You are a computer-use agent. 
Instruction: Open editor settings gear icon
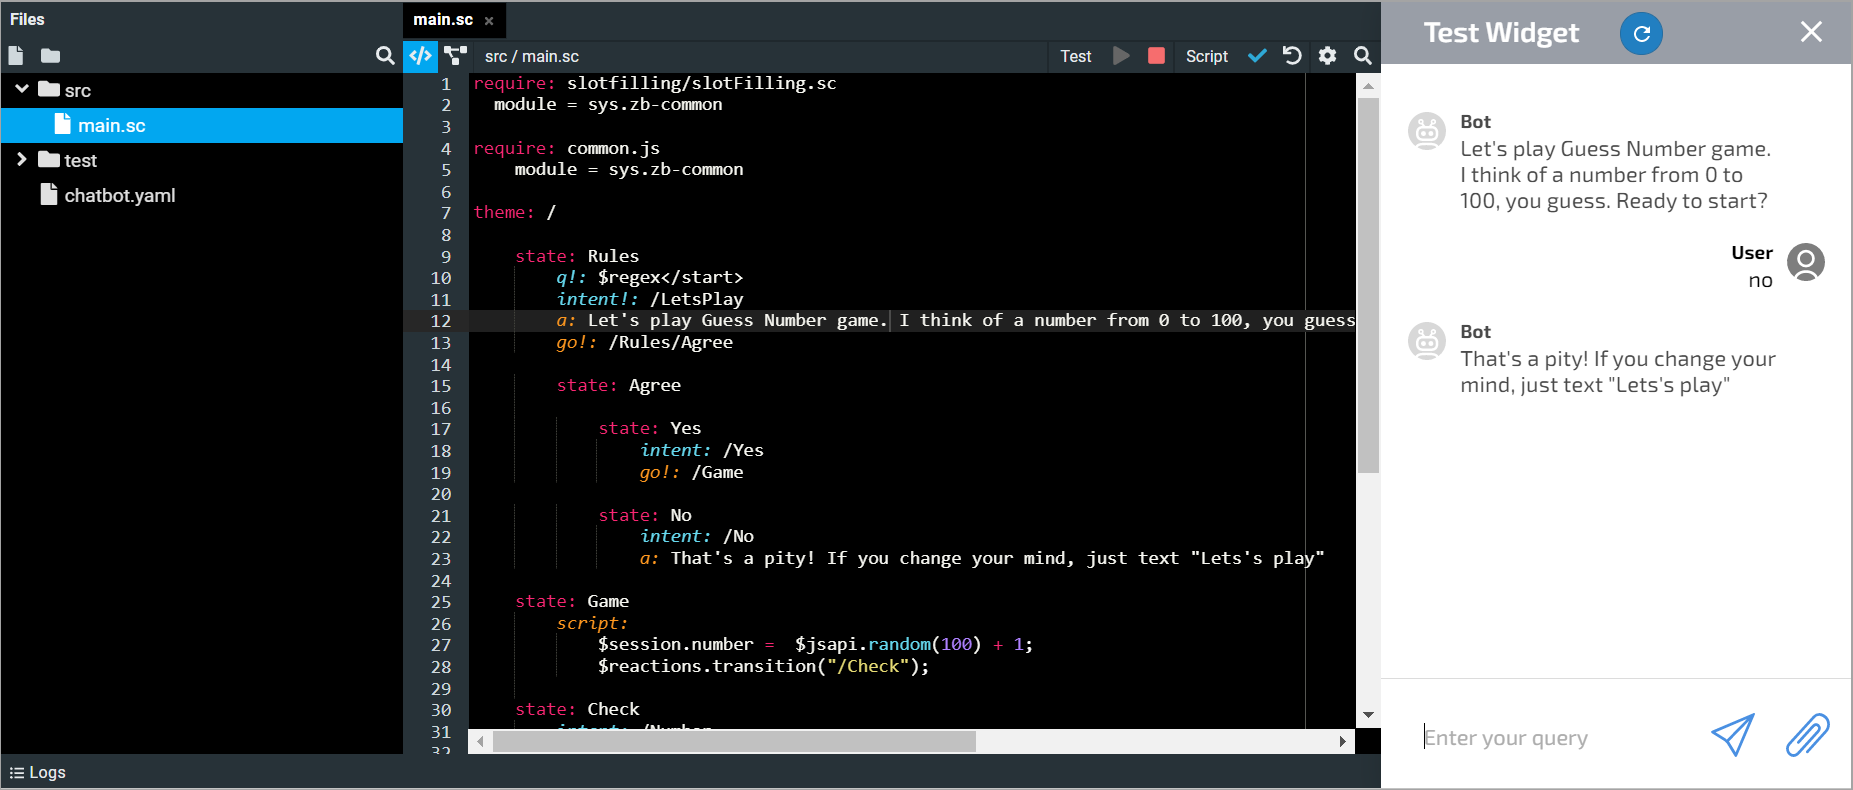(1327, 56)
